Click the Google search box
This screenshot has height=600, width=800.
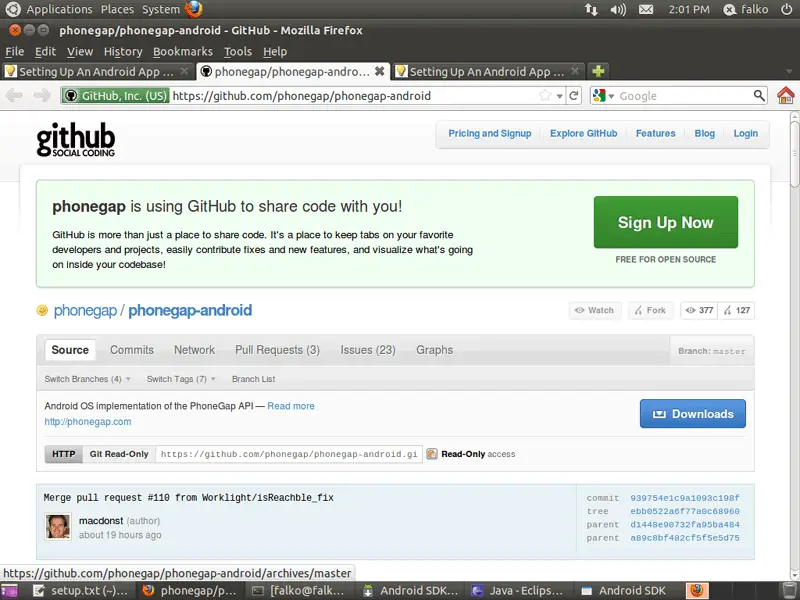click(684, 96)
